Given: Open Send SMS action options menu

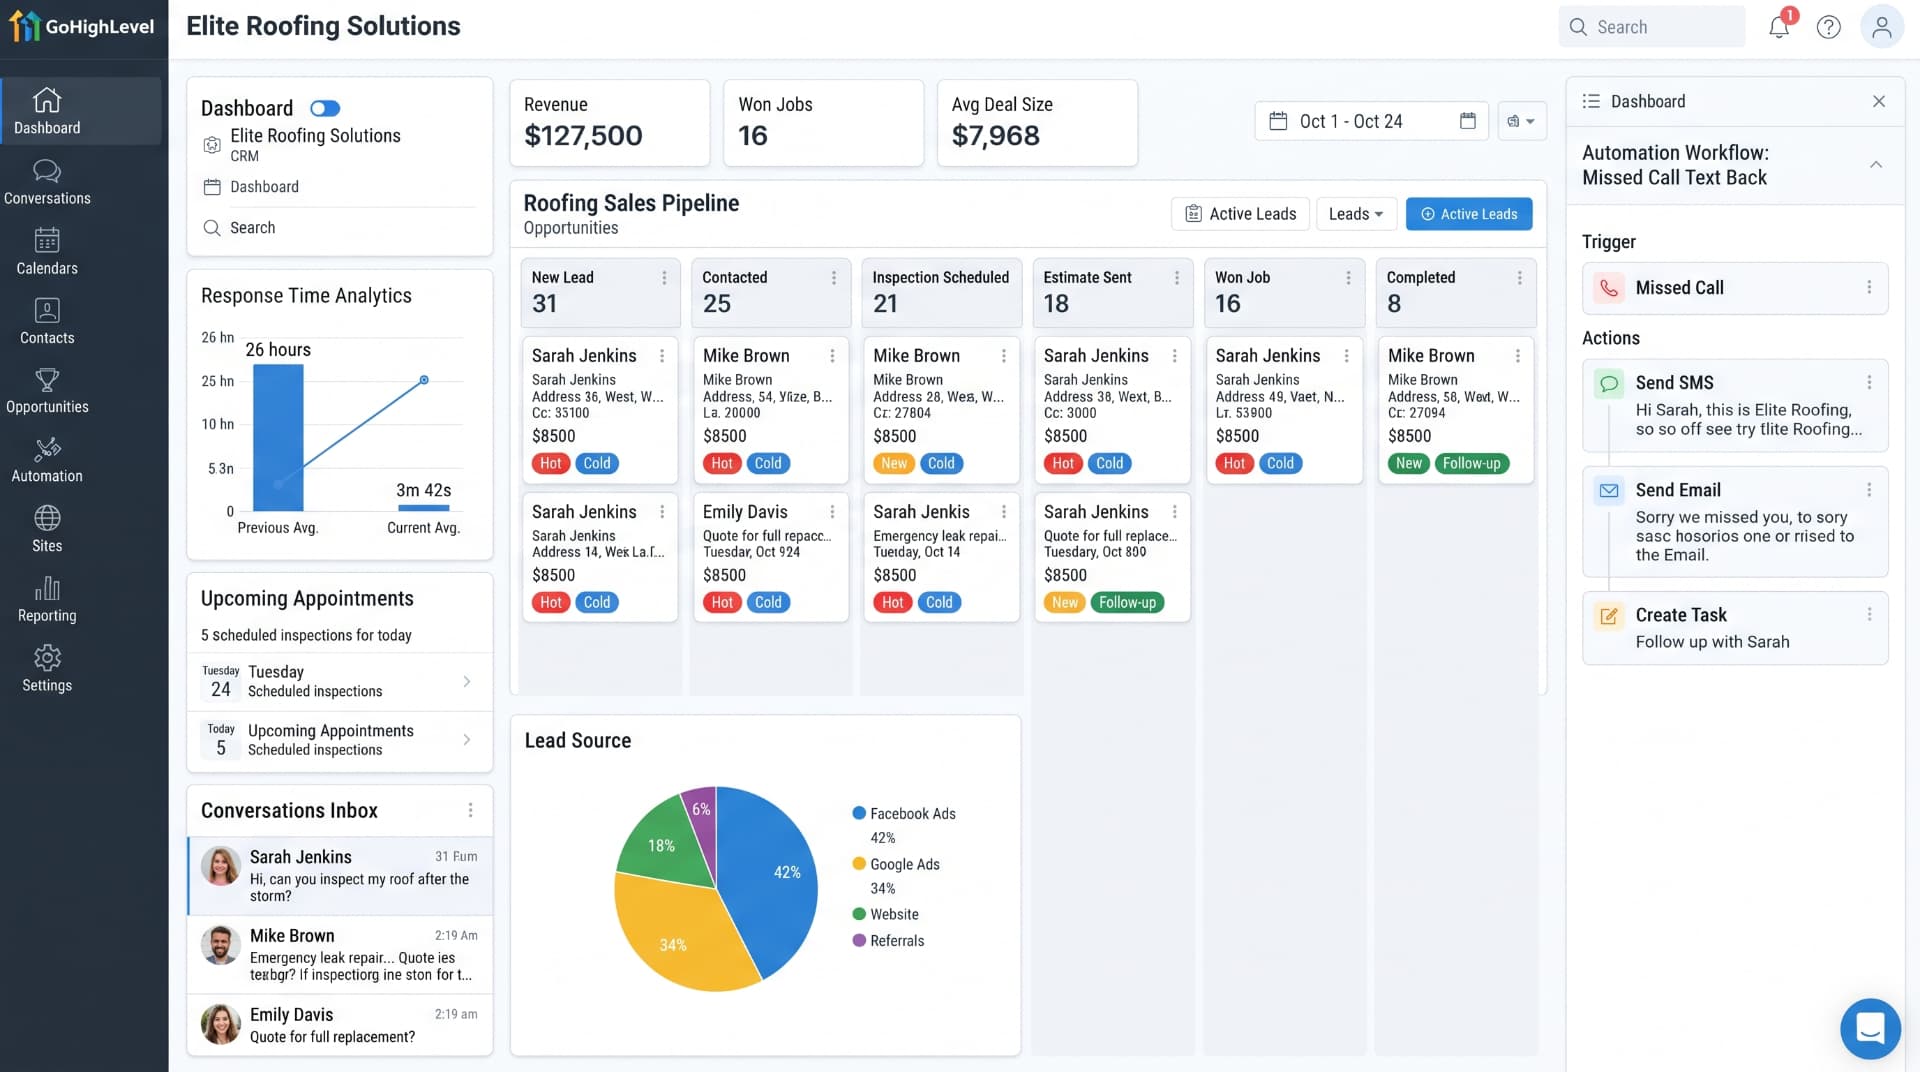Looking at the screenshot, I should point(1869,383).
